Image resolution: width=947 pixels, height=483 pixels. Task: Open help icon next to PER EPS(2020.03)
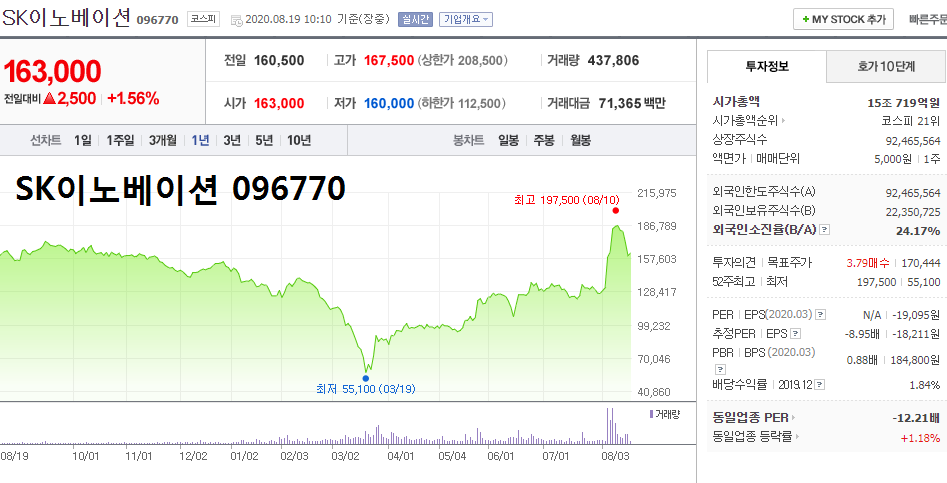click(820, 315)
